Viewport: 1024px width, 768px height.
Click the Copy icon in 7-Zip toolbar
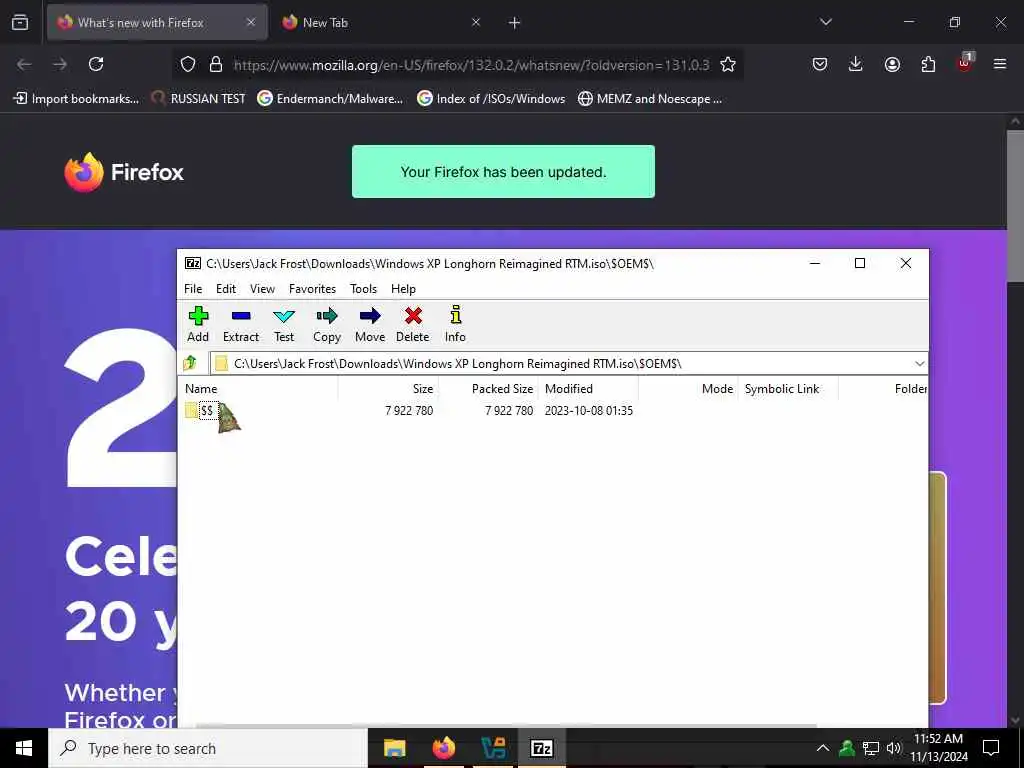pyautogui.click(x=327, y=325)
